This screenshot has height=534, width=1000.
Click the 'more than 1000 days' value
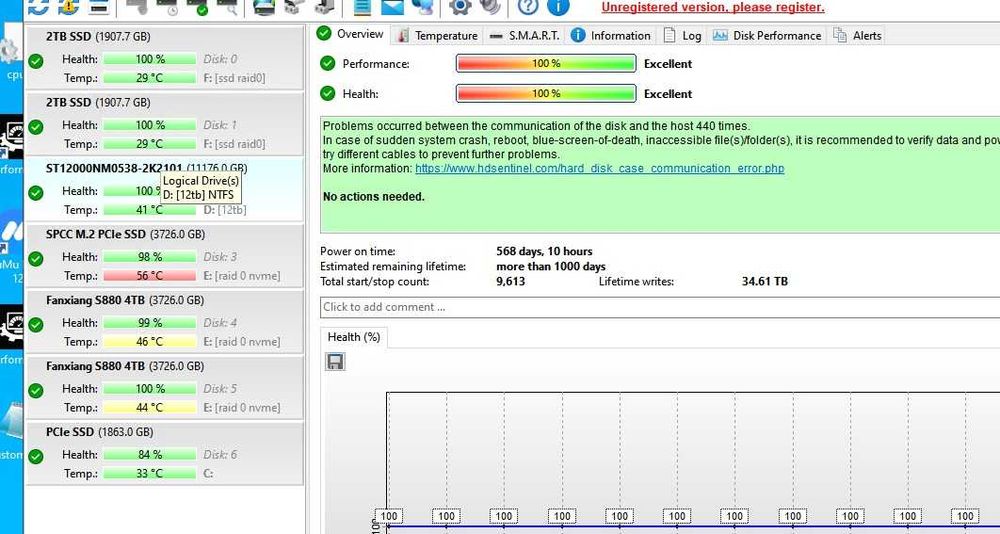pos(551,267)
